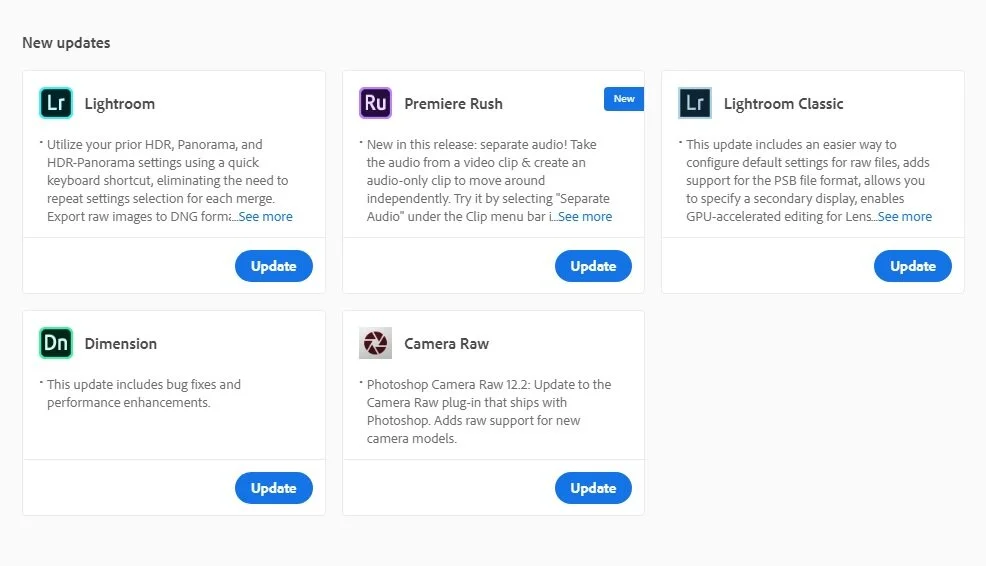
Task: Expand Lightroom notes with See more
Action: pyautogui.click(x=265, y=216)
